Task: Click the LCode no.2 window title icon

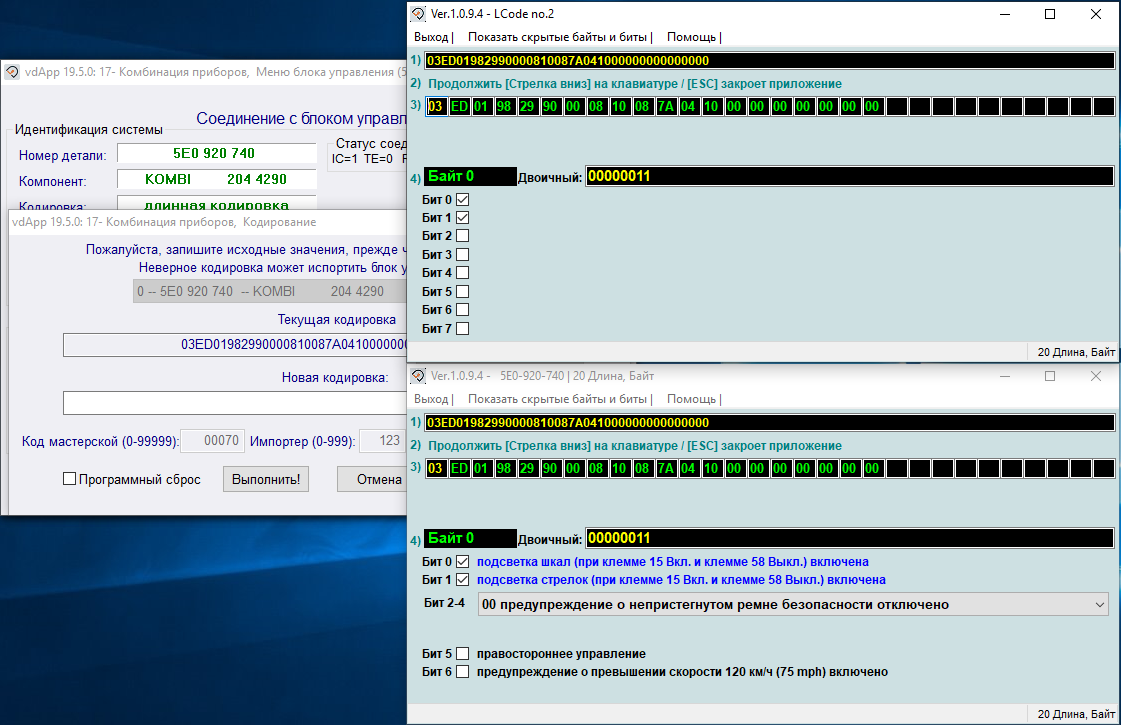Action: point(419,14)
